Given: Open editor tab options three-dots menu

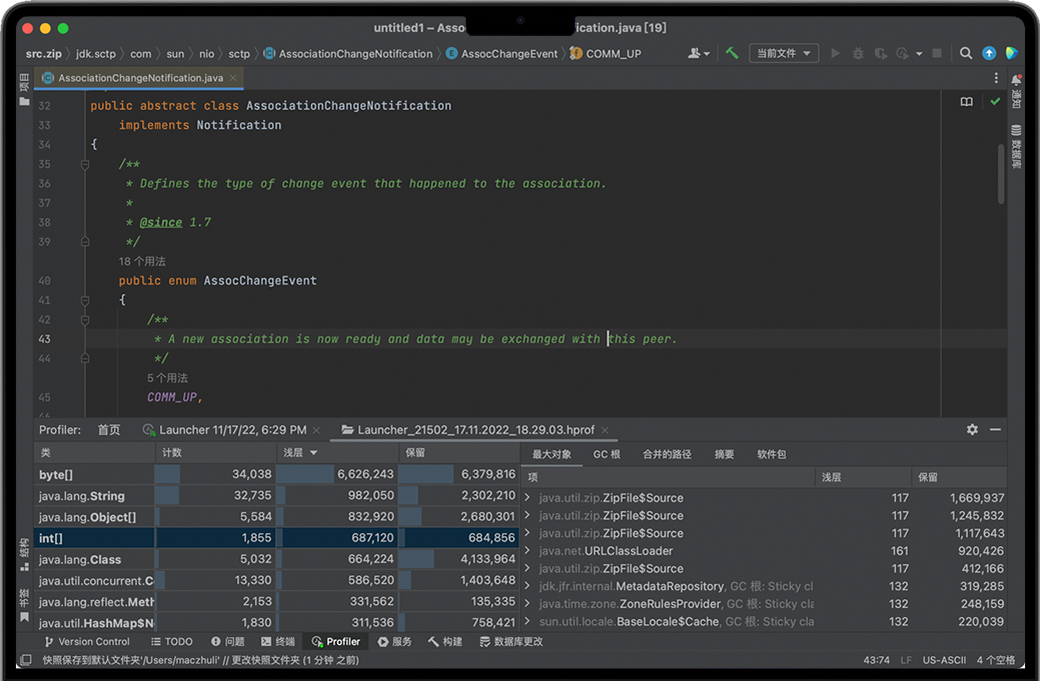Looking at the screenshot, I should tap(996, 77).
